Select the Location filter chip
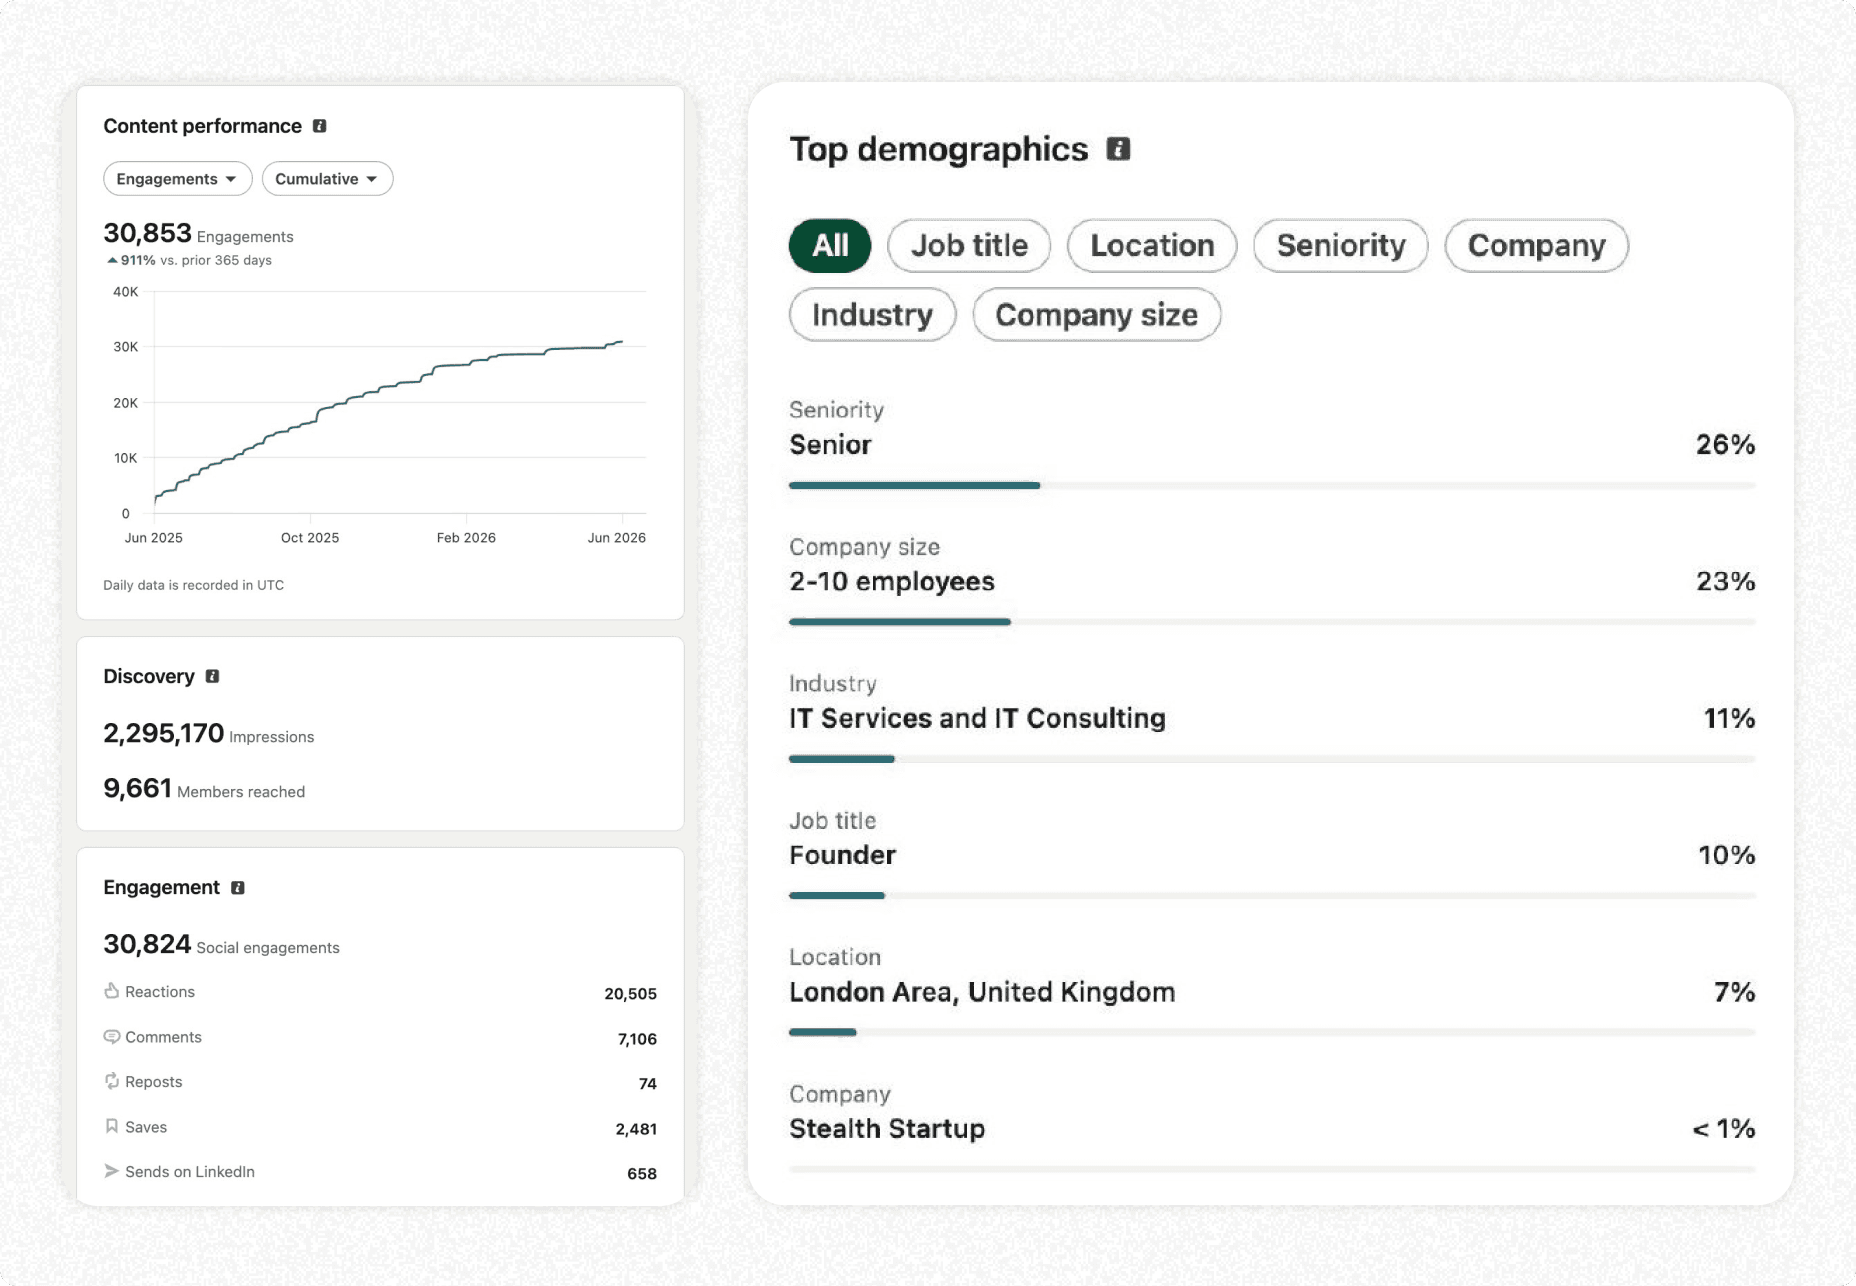Viewport: 1856px width, 1286px height. [1152, 246]
